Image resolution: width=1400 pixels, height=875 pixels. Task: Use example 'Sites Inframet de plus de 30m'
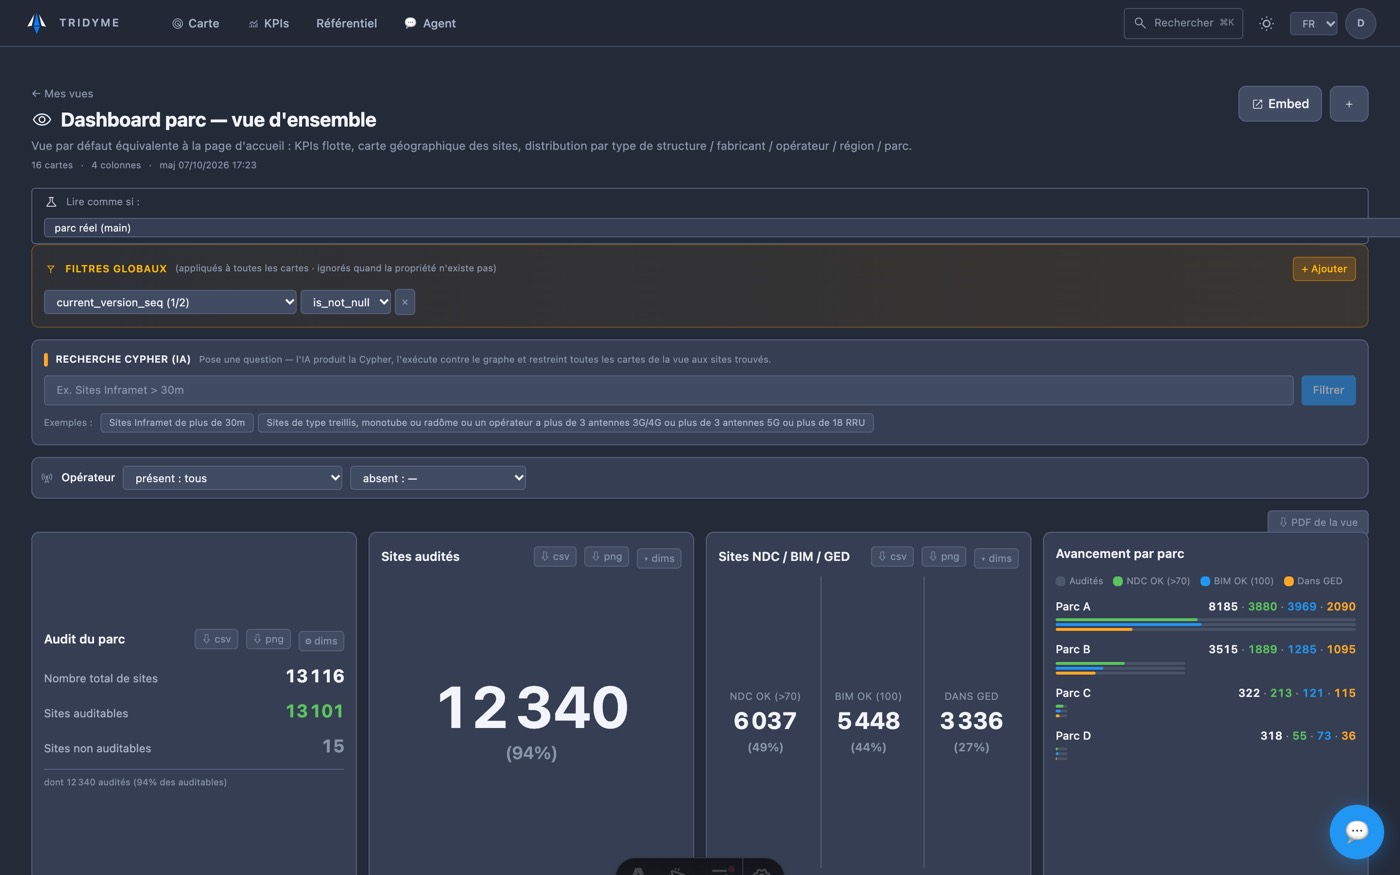177,423
